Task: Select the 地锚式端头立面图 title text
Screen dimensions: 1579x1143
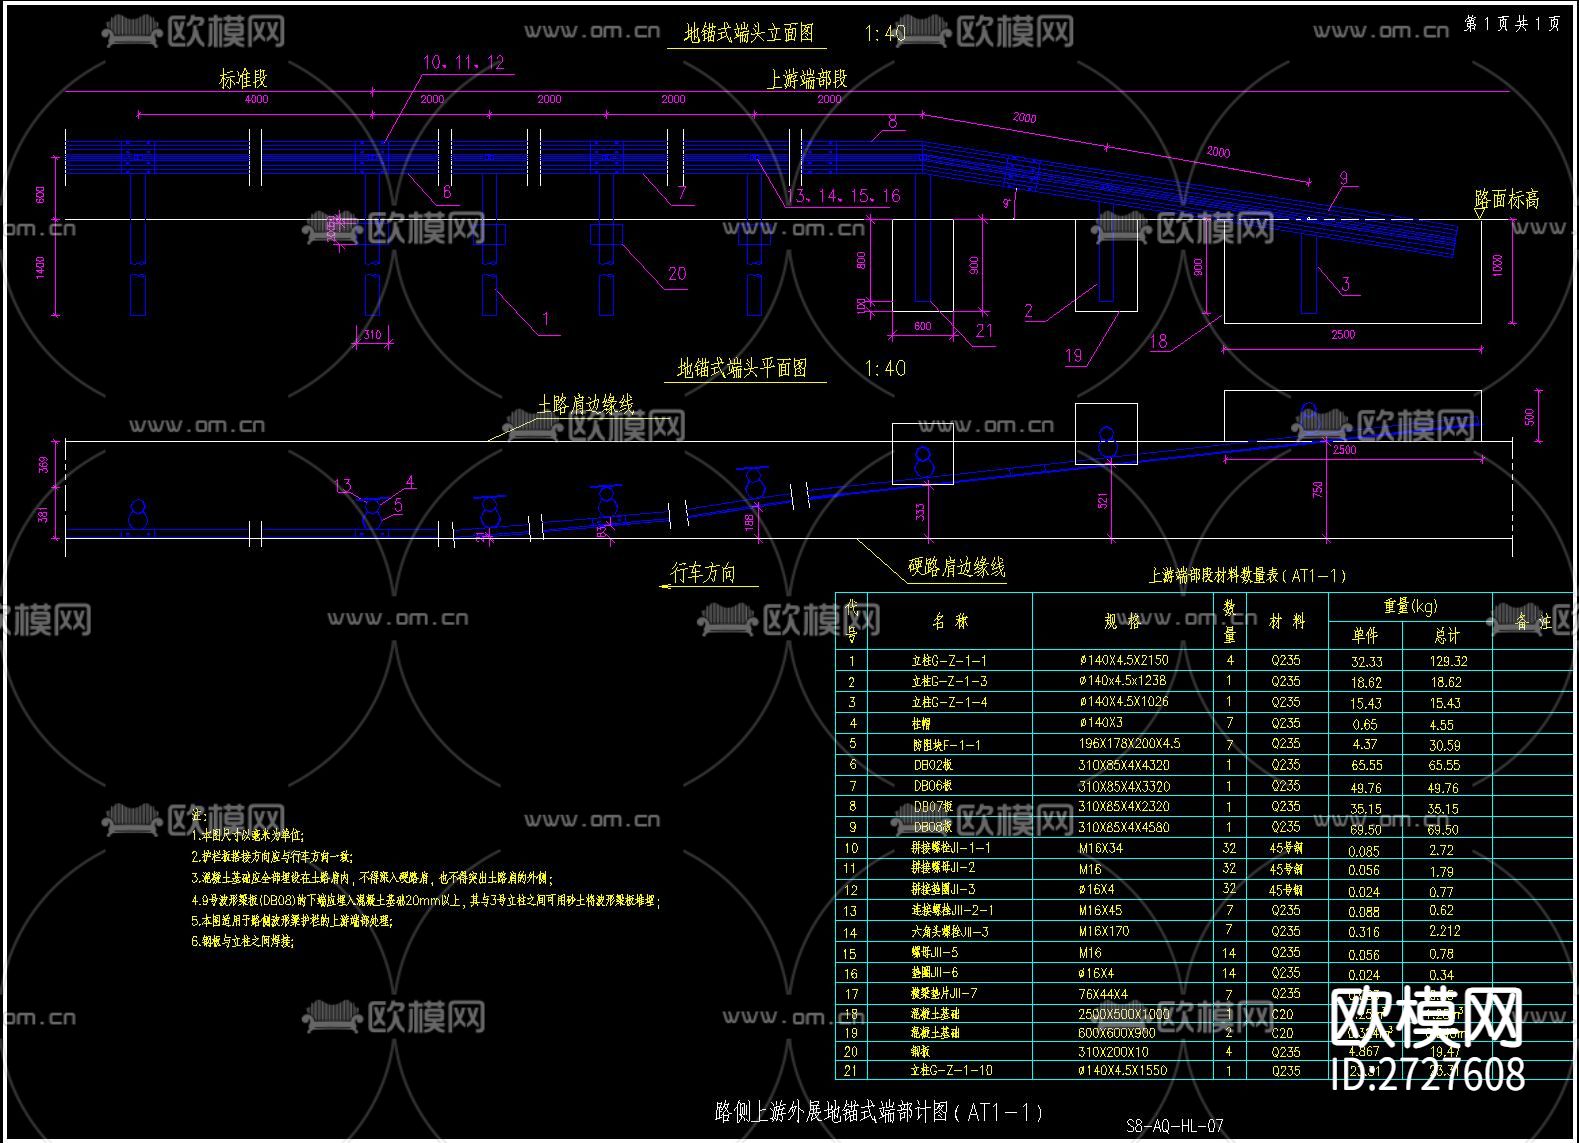Action: point(748,34)
